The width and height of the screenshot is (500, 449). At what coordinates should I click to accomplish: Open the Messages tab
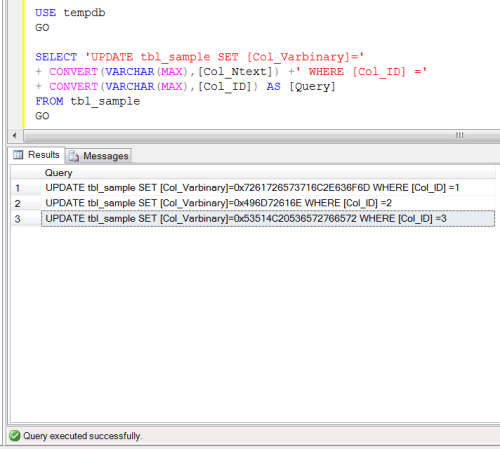pyautogui.click(x=99, y=156)
